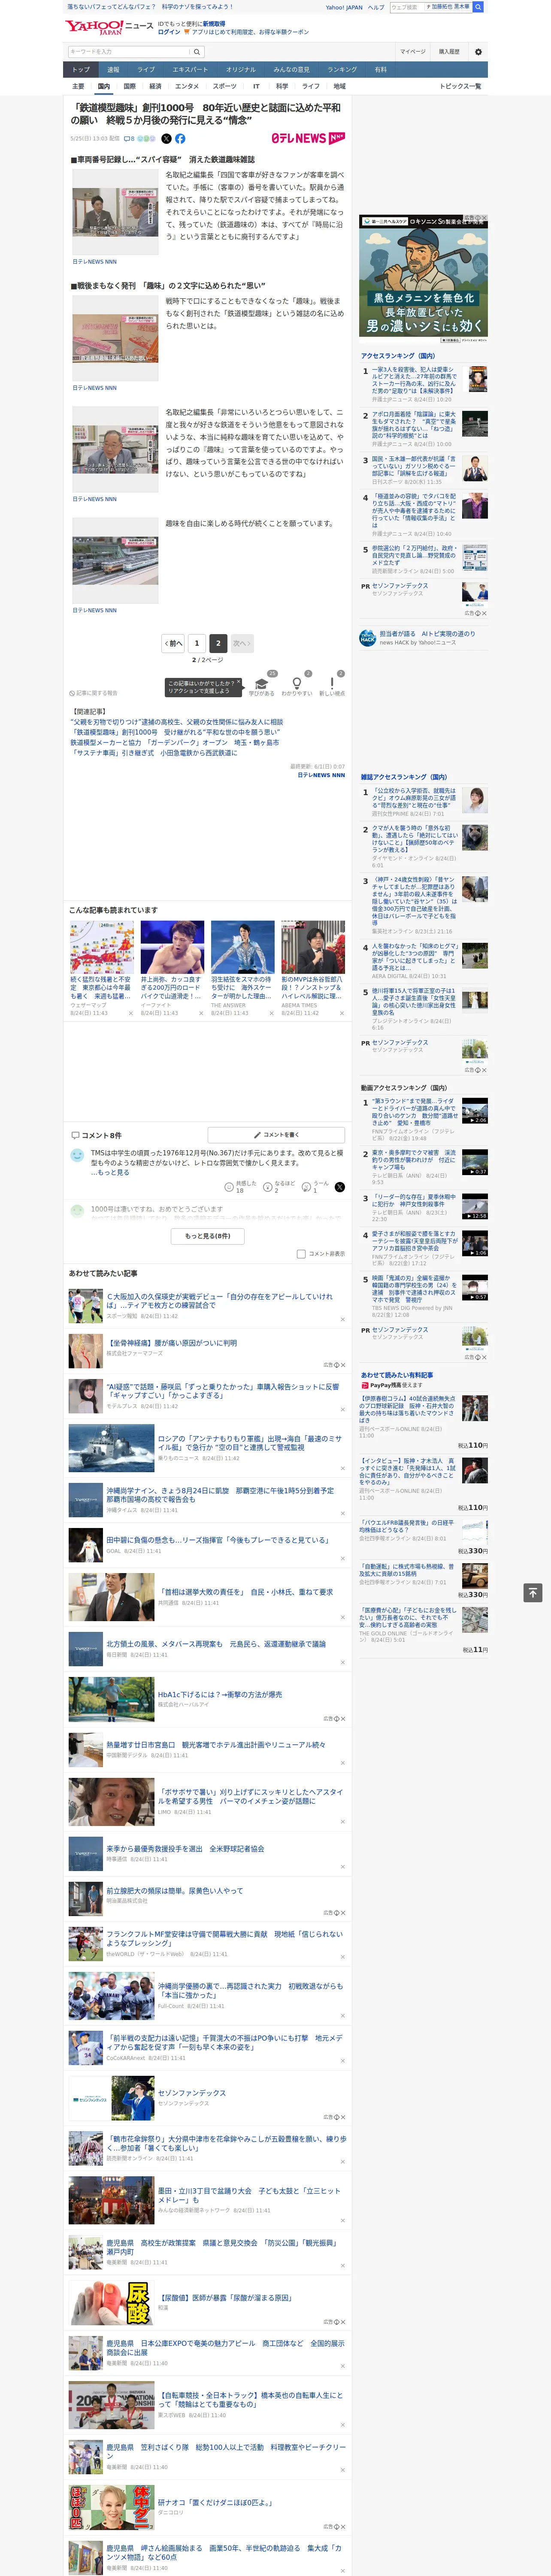
Task: Select the スポーツ category tab
Action: coord(224,86)
